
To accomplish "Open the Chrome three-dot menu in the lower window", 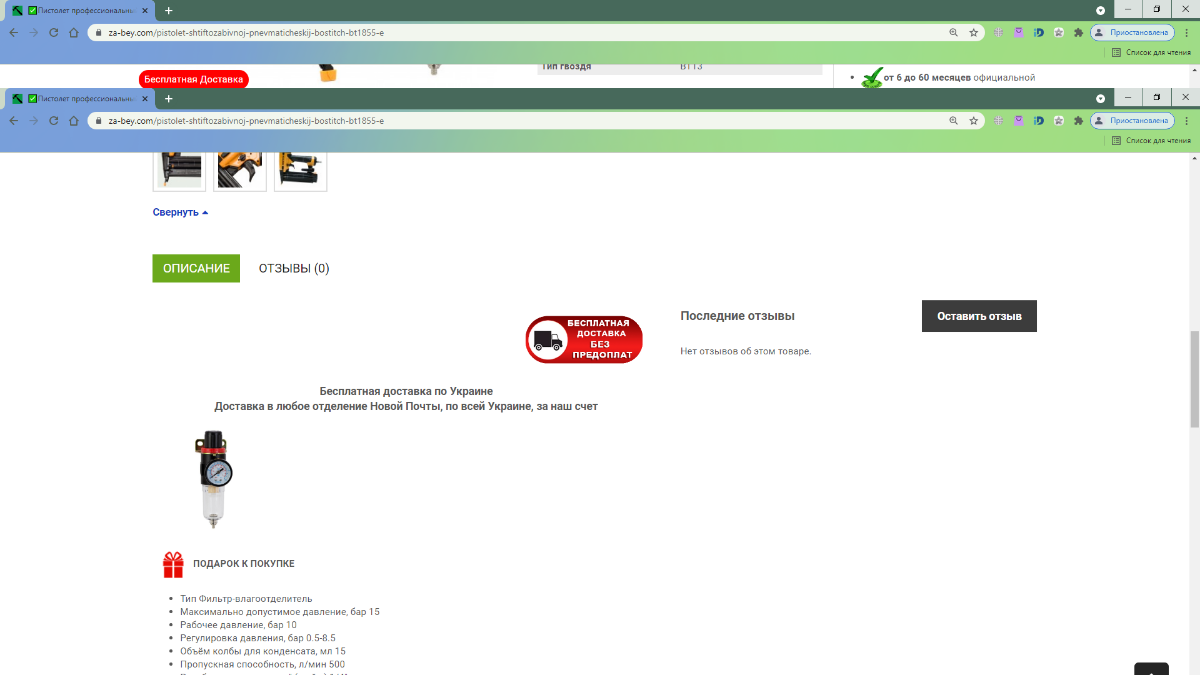I will tap(1186, 120).
